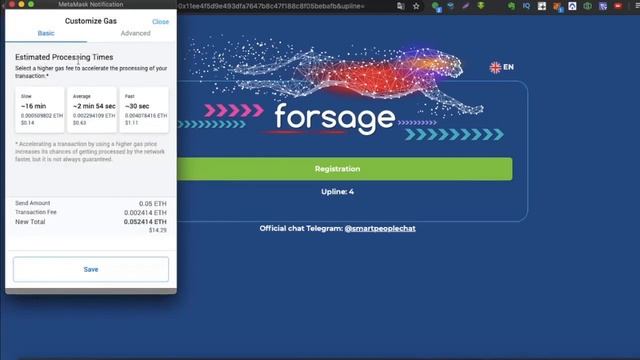Open the MetaMask fox extension icon
The image size is (640, 360).
[557, 7]
